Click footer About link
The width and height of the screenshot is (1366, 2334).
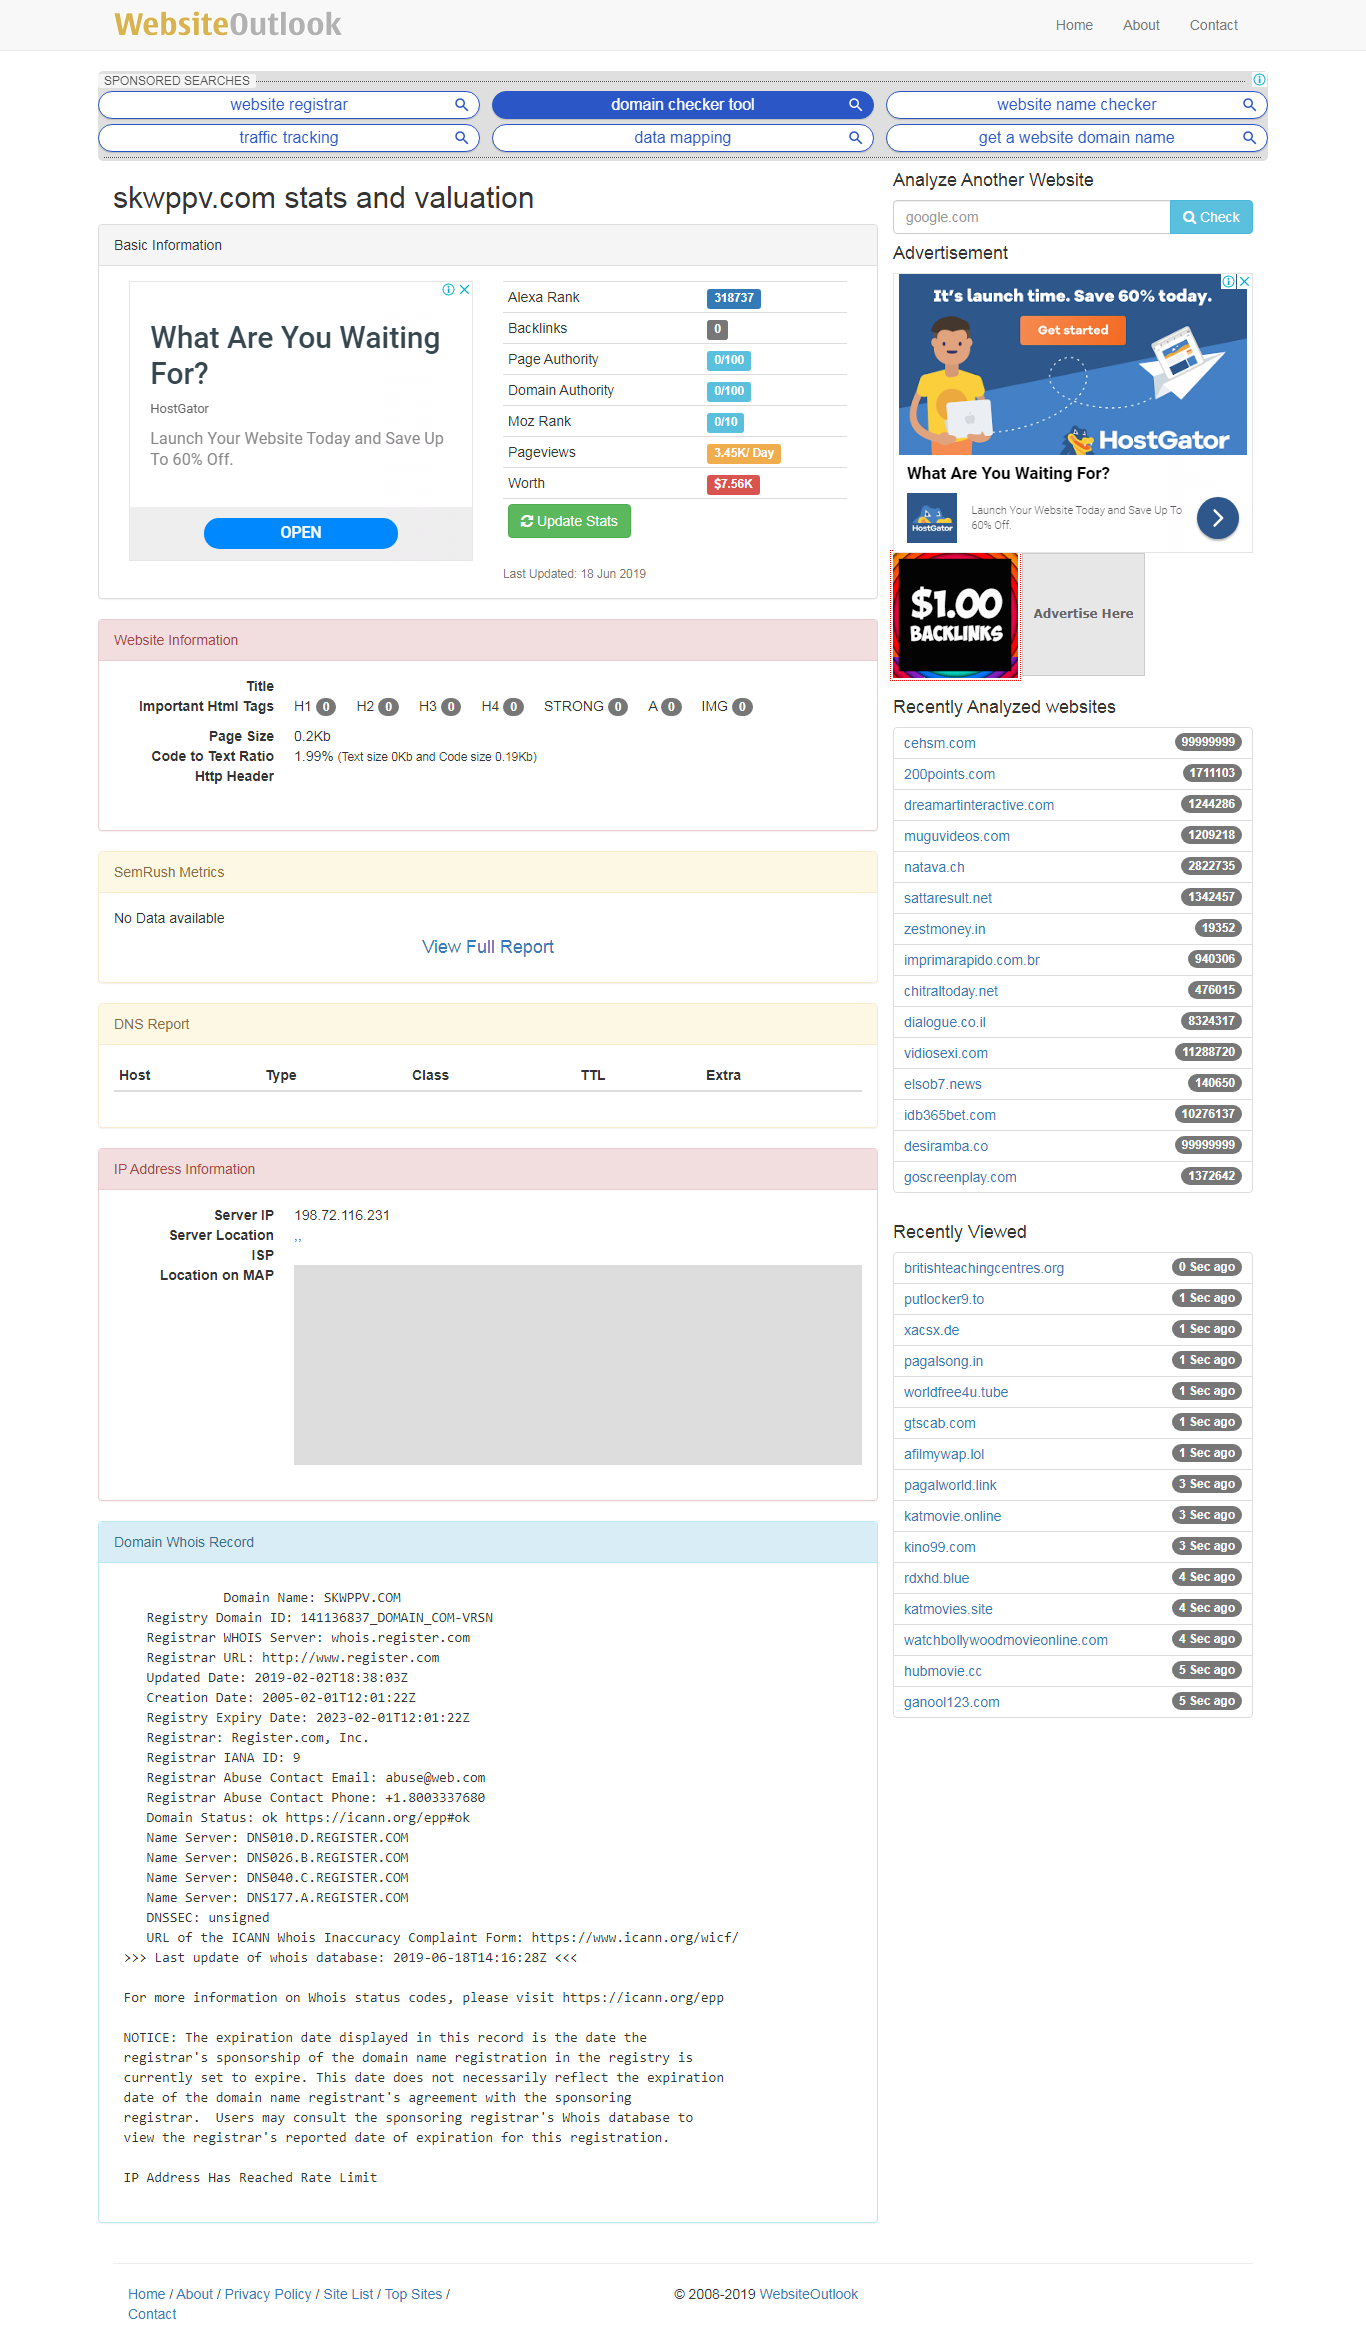coord(195,2294)
